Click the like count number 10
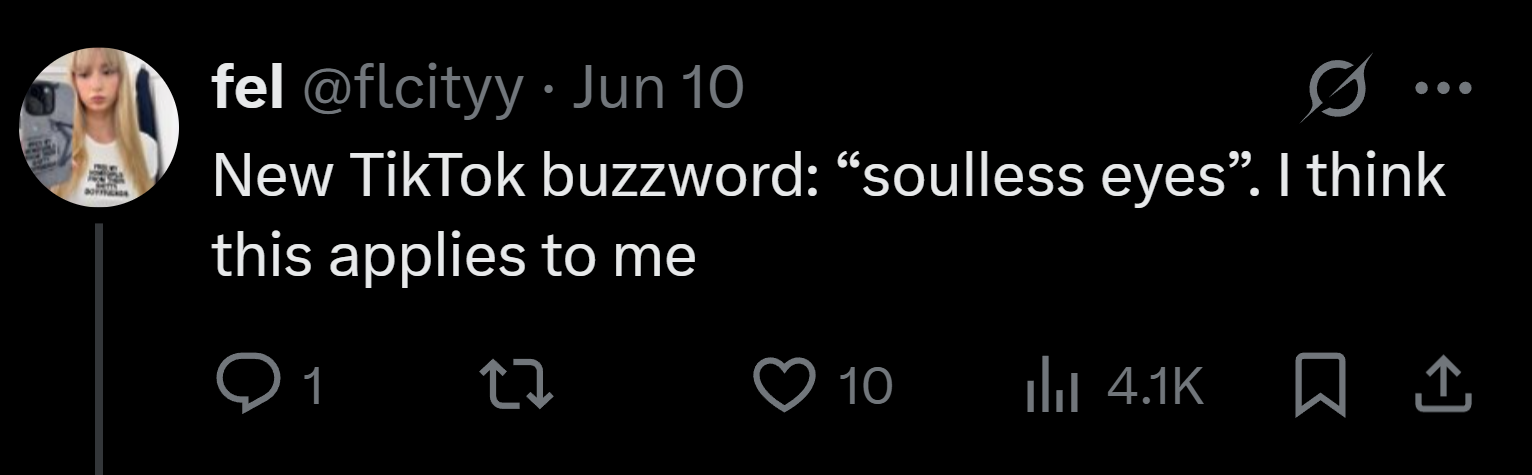This screenshot has width=1532, height=475. coord(865,386)
